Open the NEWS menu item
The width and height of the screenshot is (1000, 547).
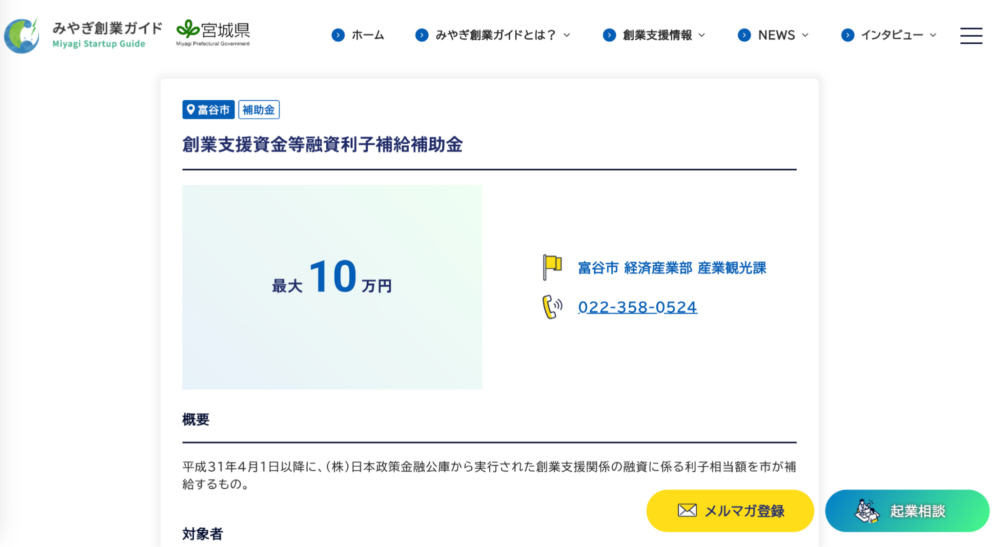[776, 35]
